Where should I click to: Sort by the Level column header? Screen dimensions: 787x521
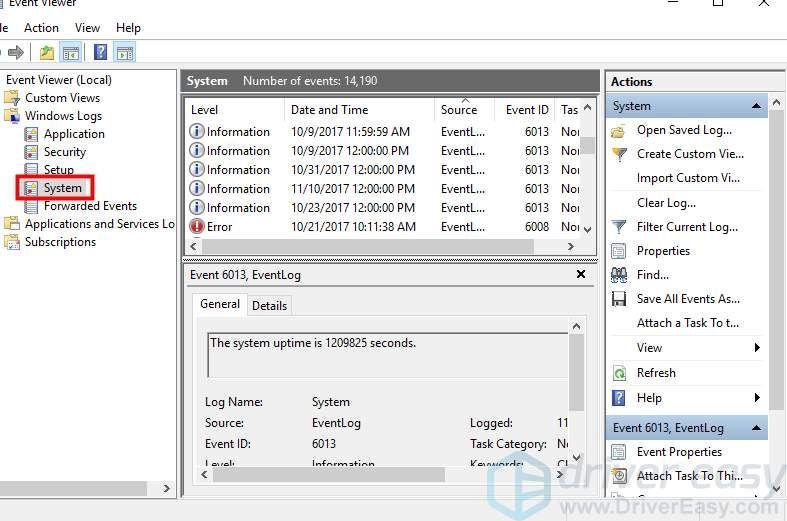(235, 110)
